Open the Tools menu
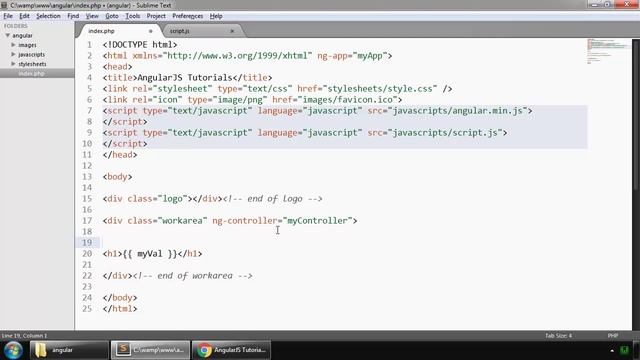The image size is (640, 360). (132, 16)
